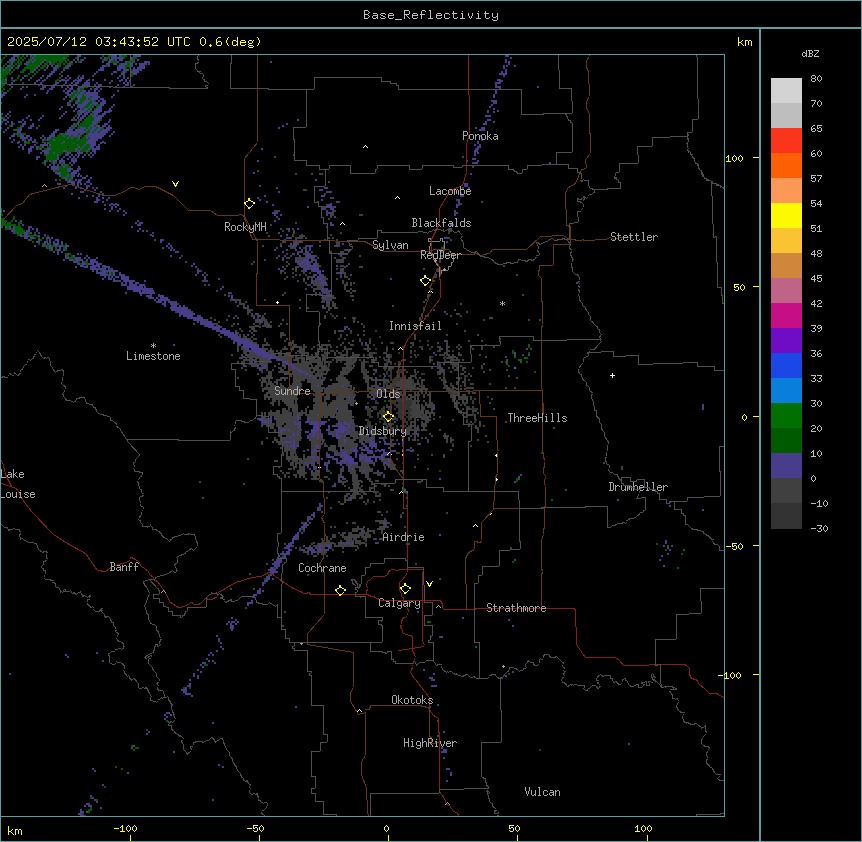Select the red 65 dBZ legend swatch
This screenshot has width=862, height=842.
coord(786,141)
